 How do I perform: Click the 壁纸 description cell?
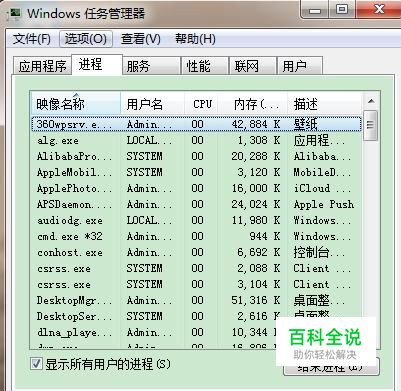[305, 124]
